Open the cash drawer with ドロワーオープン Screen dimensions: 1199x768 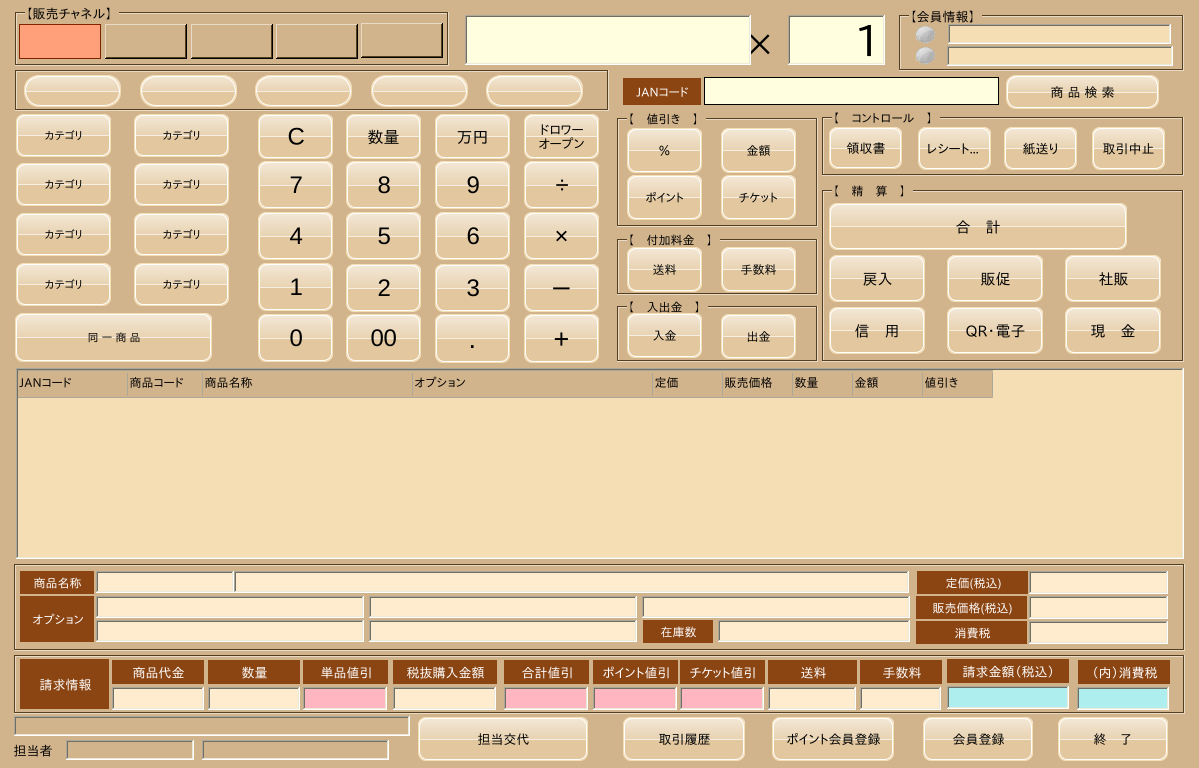point(561,137)
